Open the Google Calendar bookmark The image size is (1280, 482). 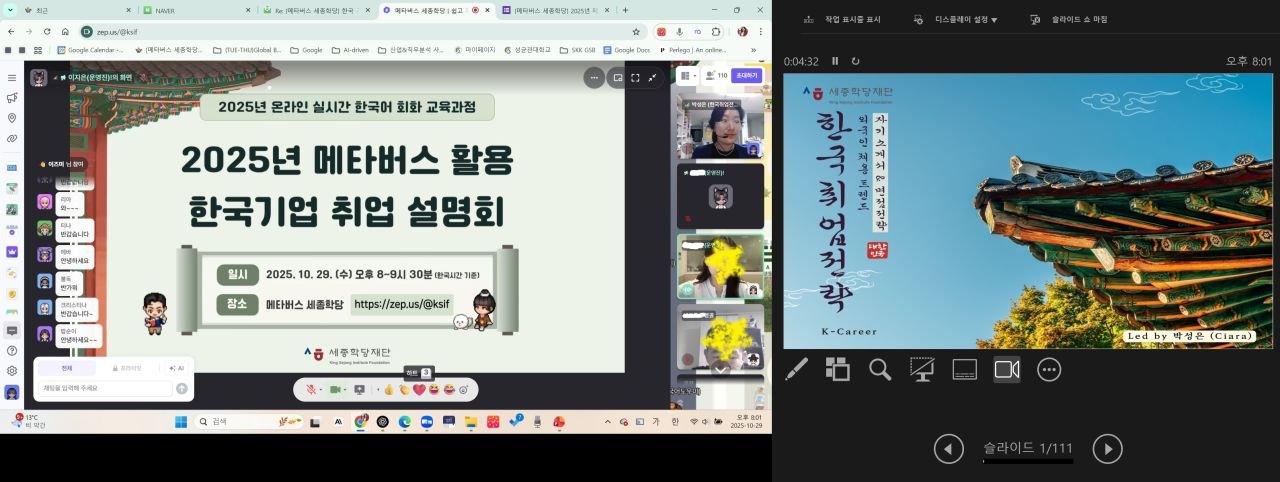pyautogui.click(x=90, y=49)
